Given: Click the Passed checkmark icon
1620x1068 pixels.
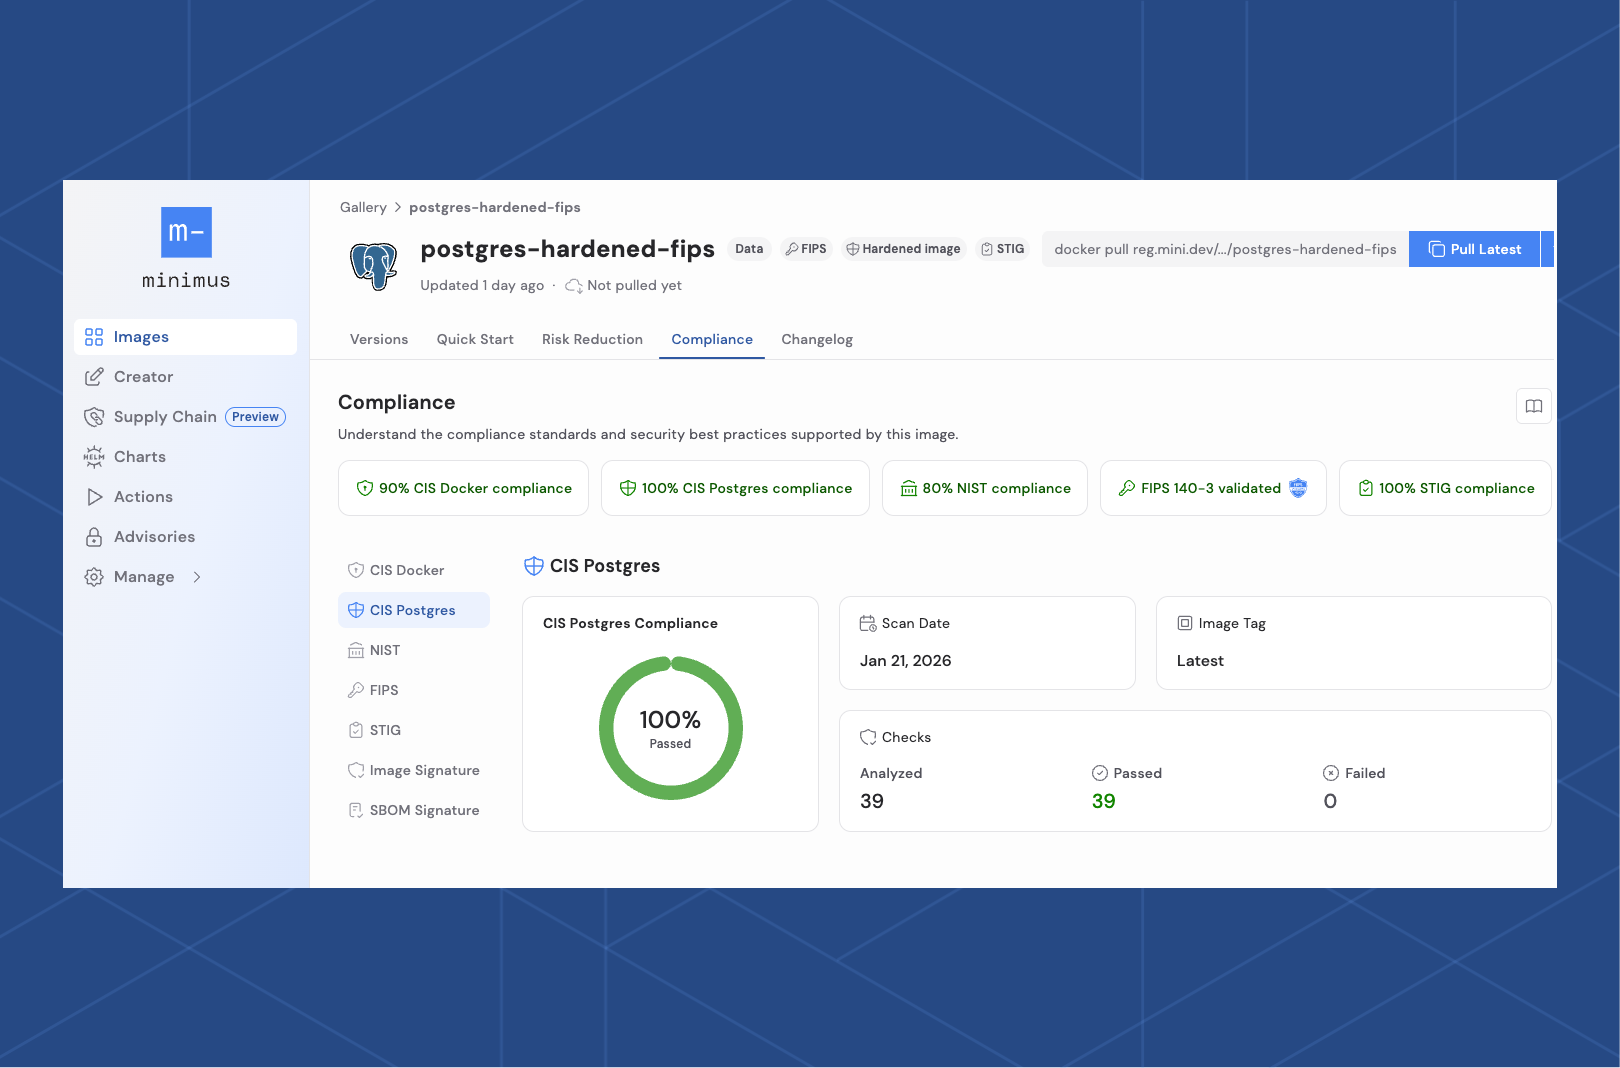Looking at the screenshot, I should coord(1100,773).
